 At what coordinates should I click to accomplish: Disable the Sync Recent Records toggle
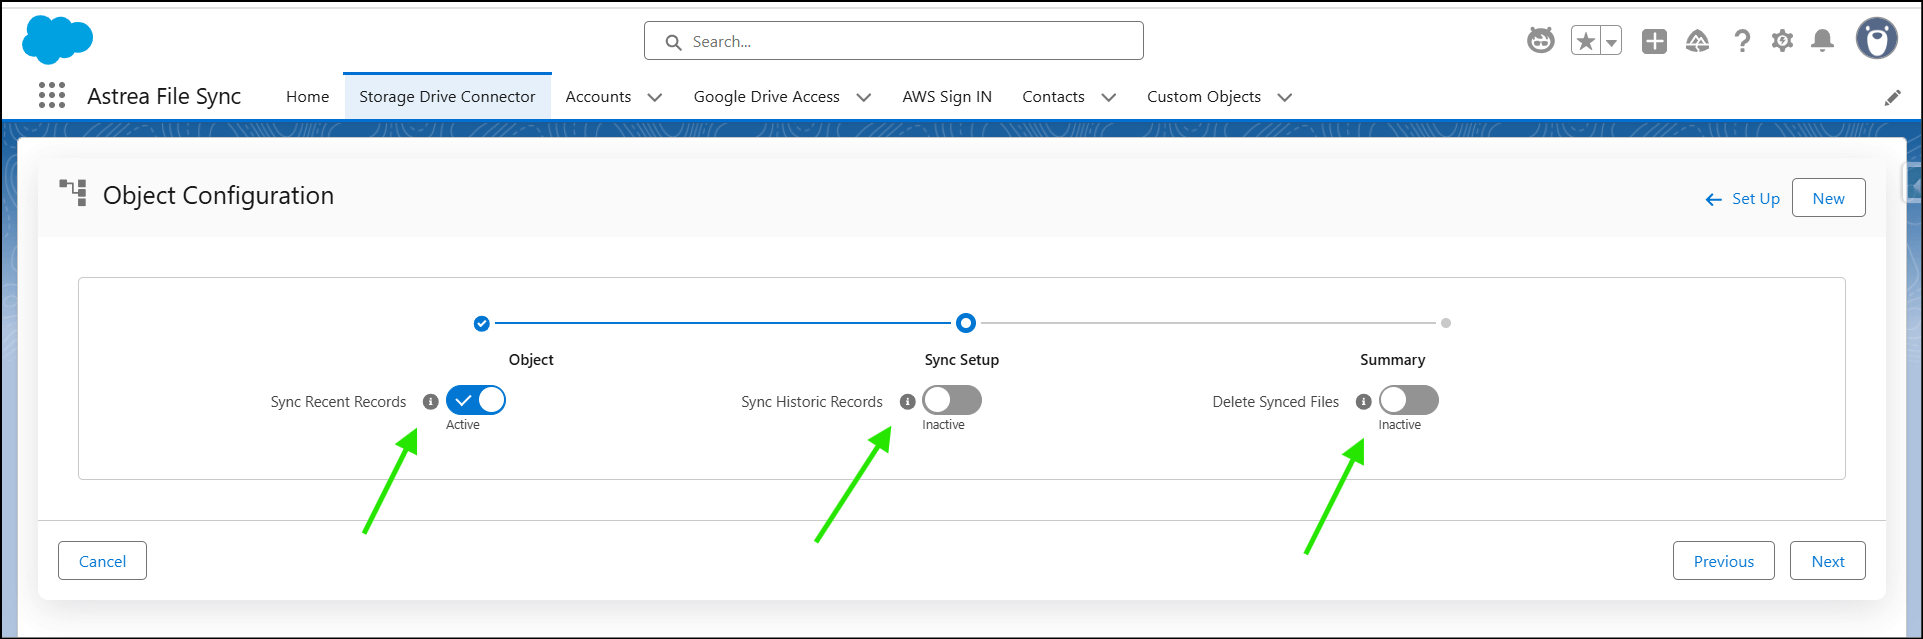pyautogui.click(x=476, y=400)
